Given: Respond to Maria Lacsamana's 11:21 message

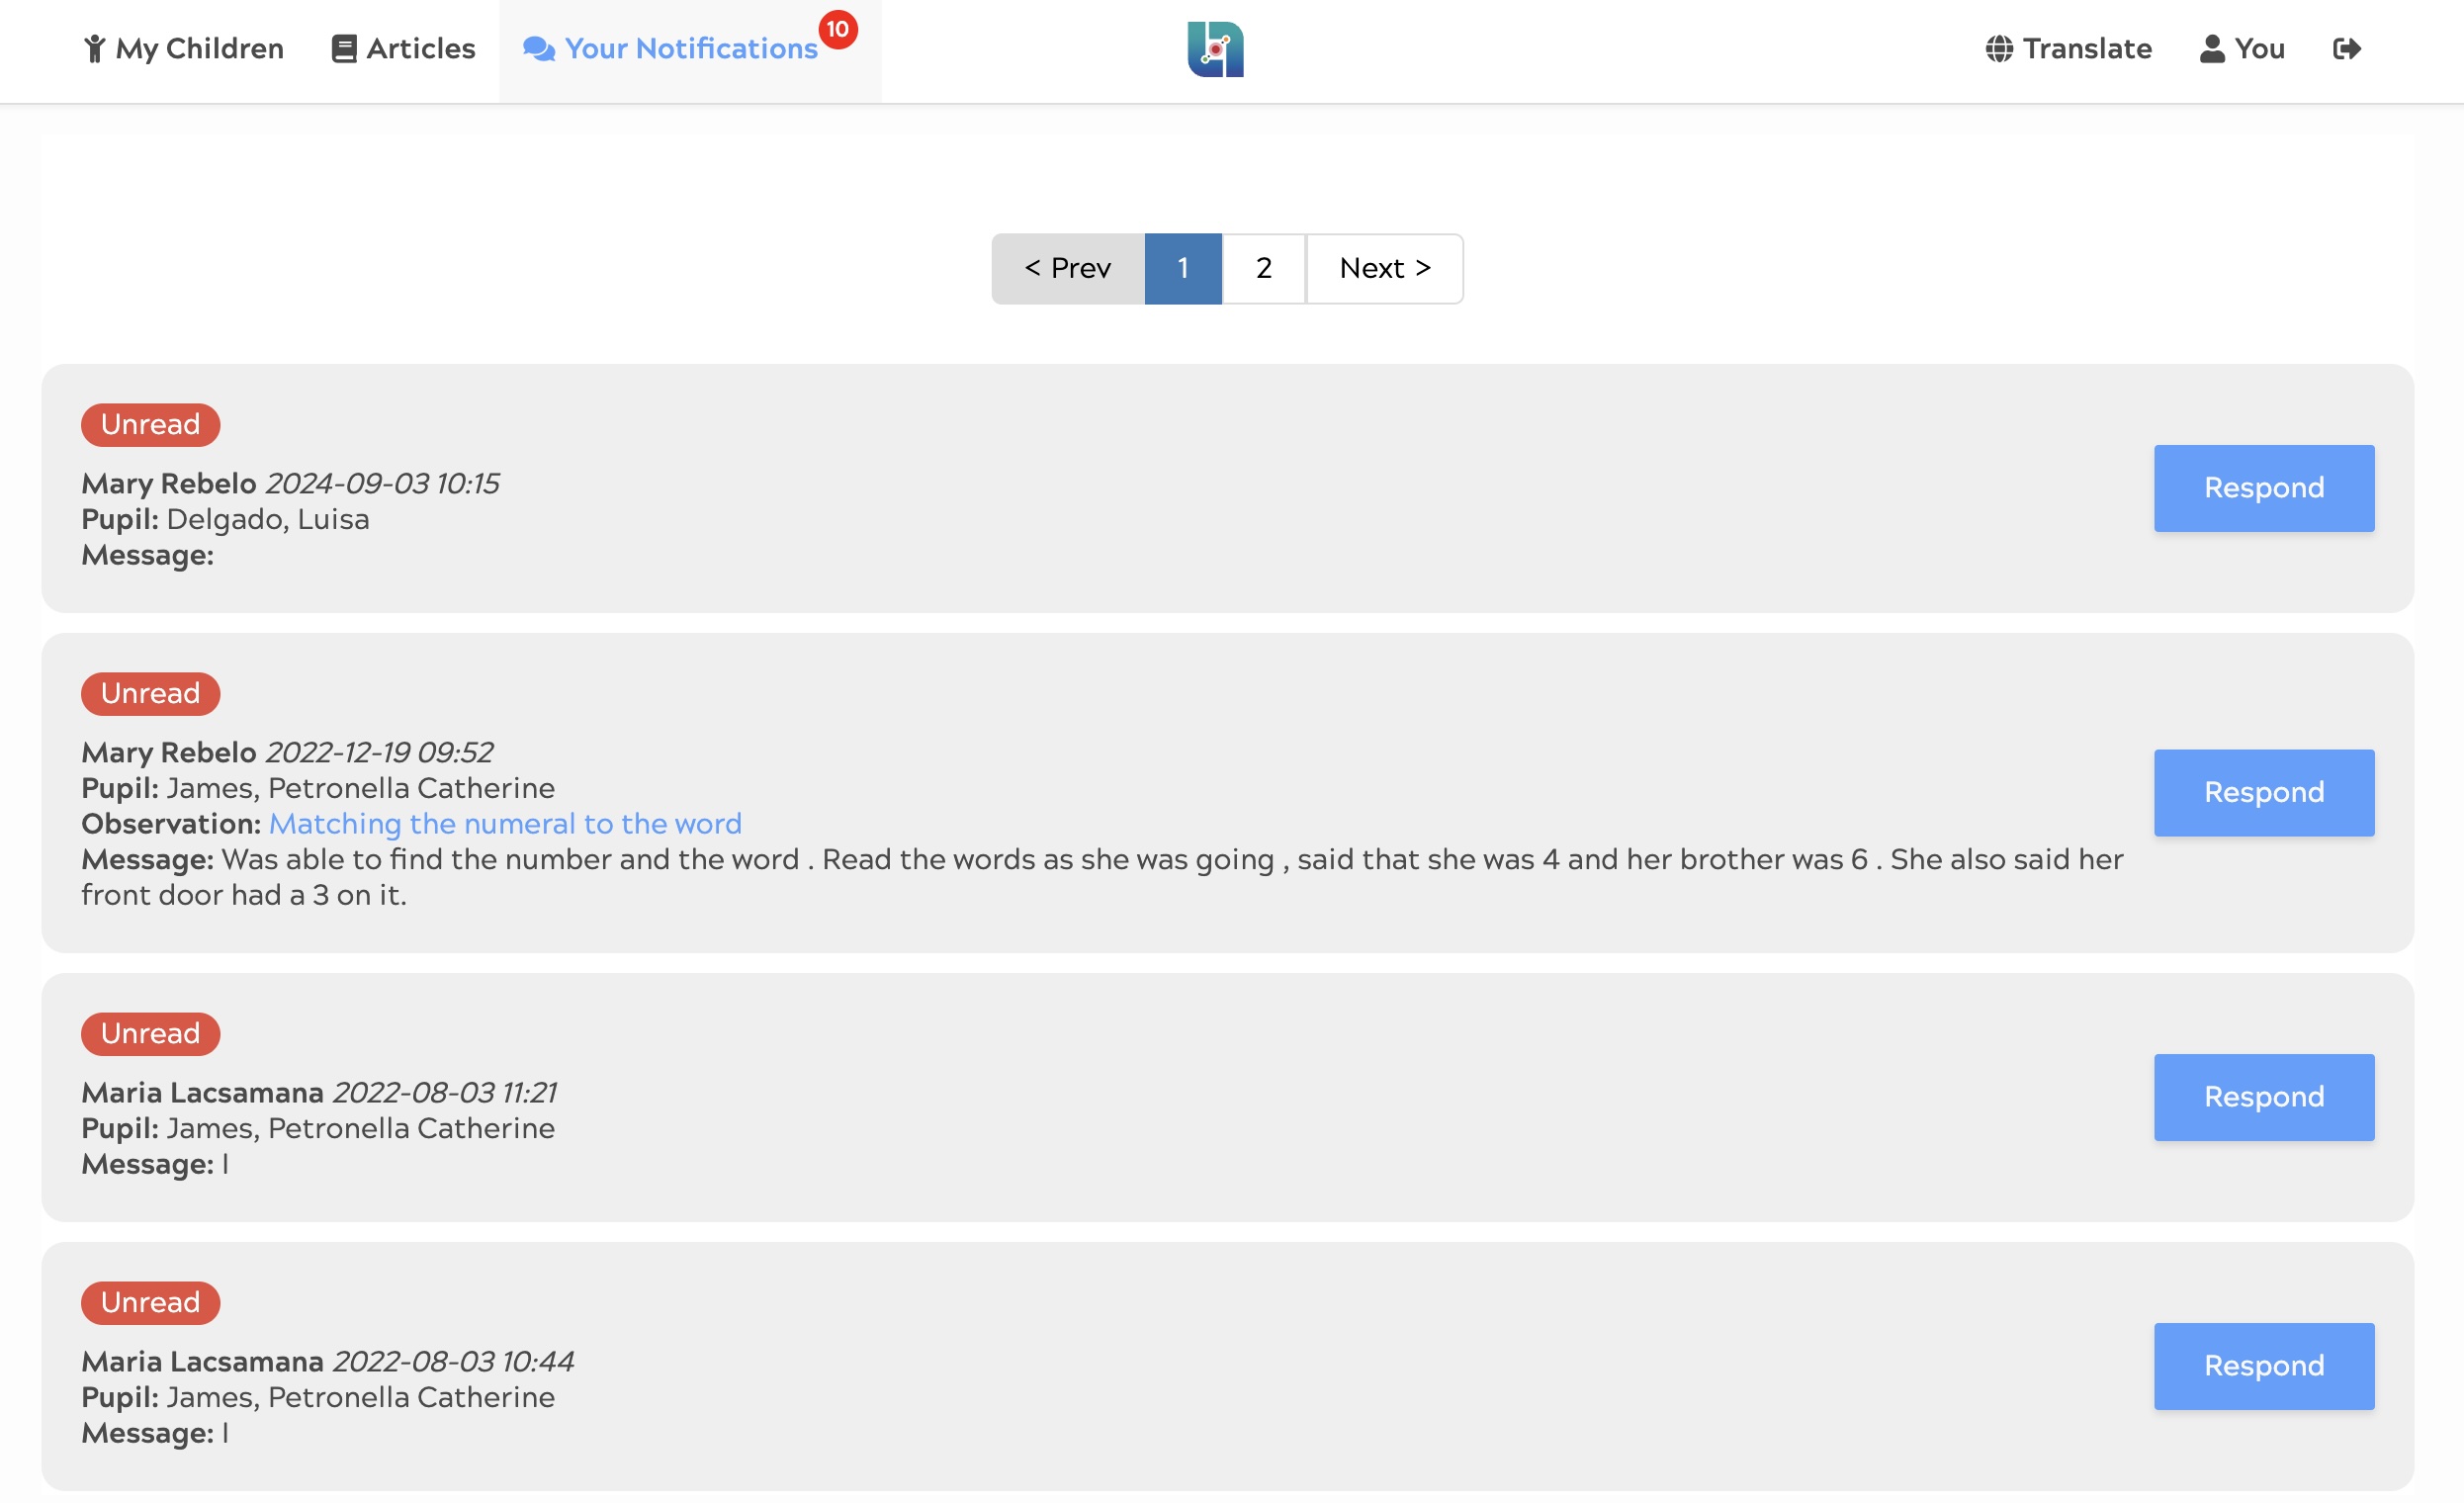Looking at the screenshot, I should click(x=2263, y=1097).
